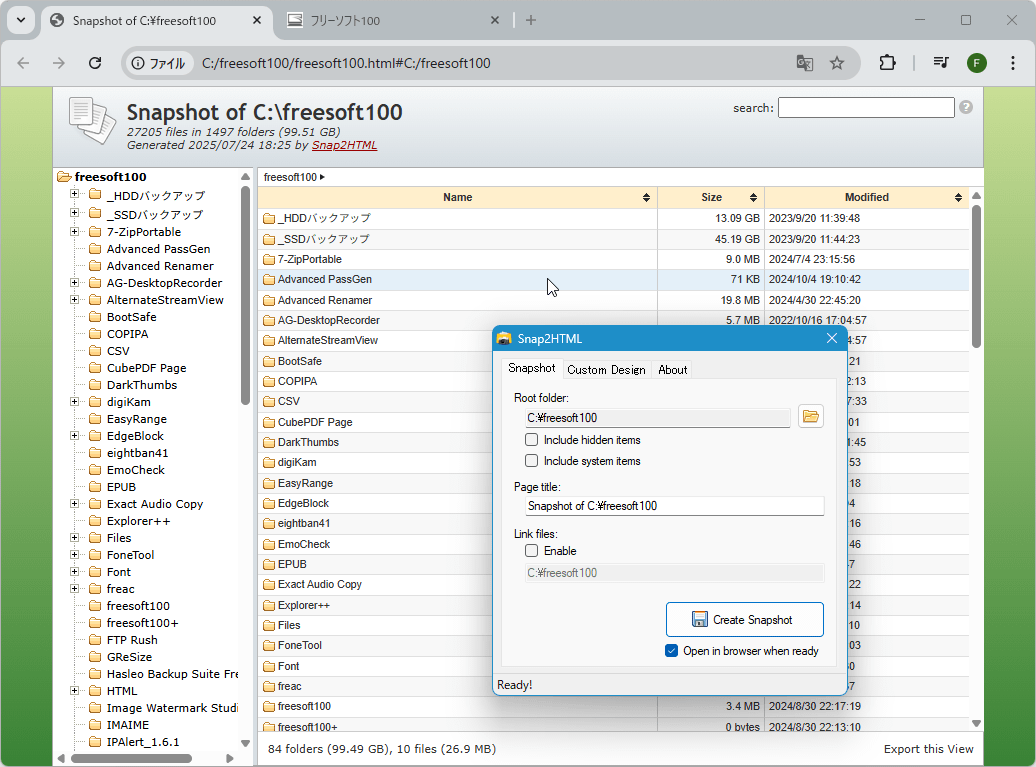The image size is (1036, 767).
Task: Expand AlternateStreamView tree node
Action: pos(75,300)
